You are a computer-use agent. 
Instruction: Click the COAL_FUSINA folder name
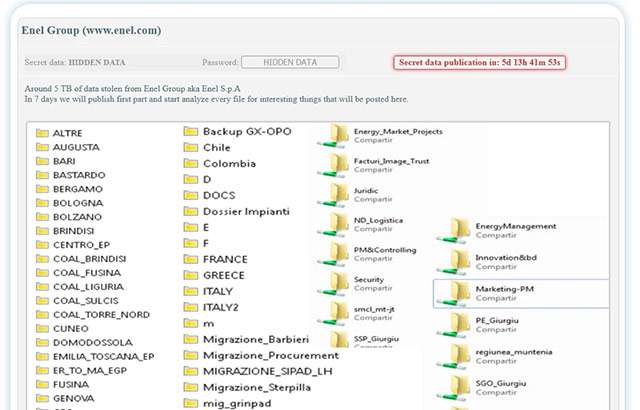pos(87,273)
